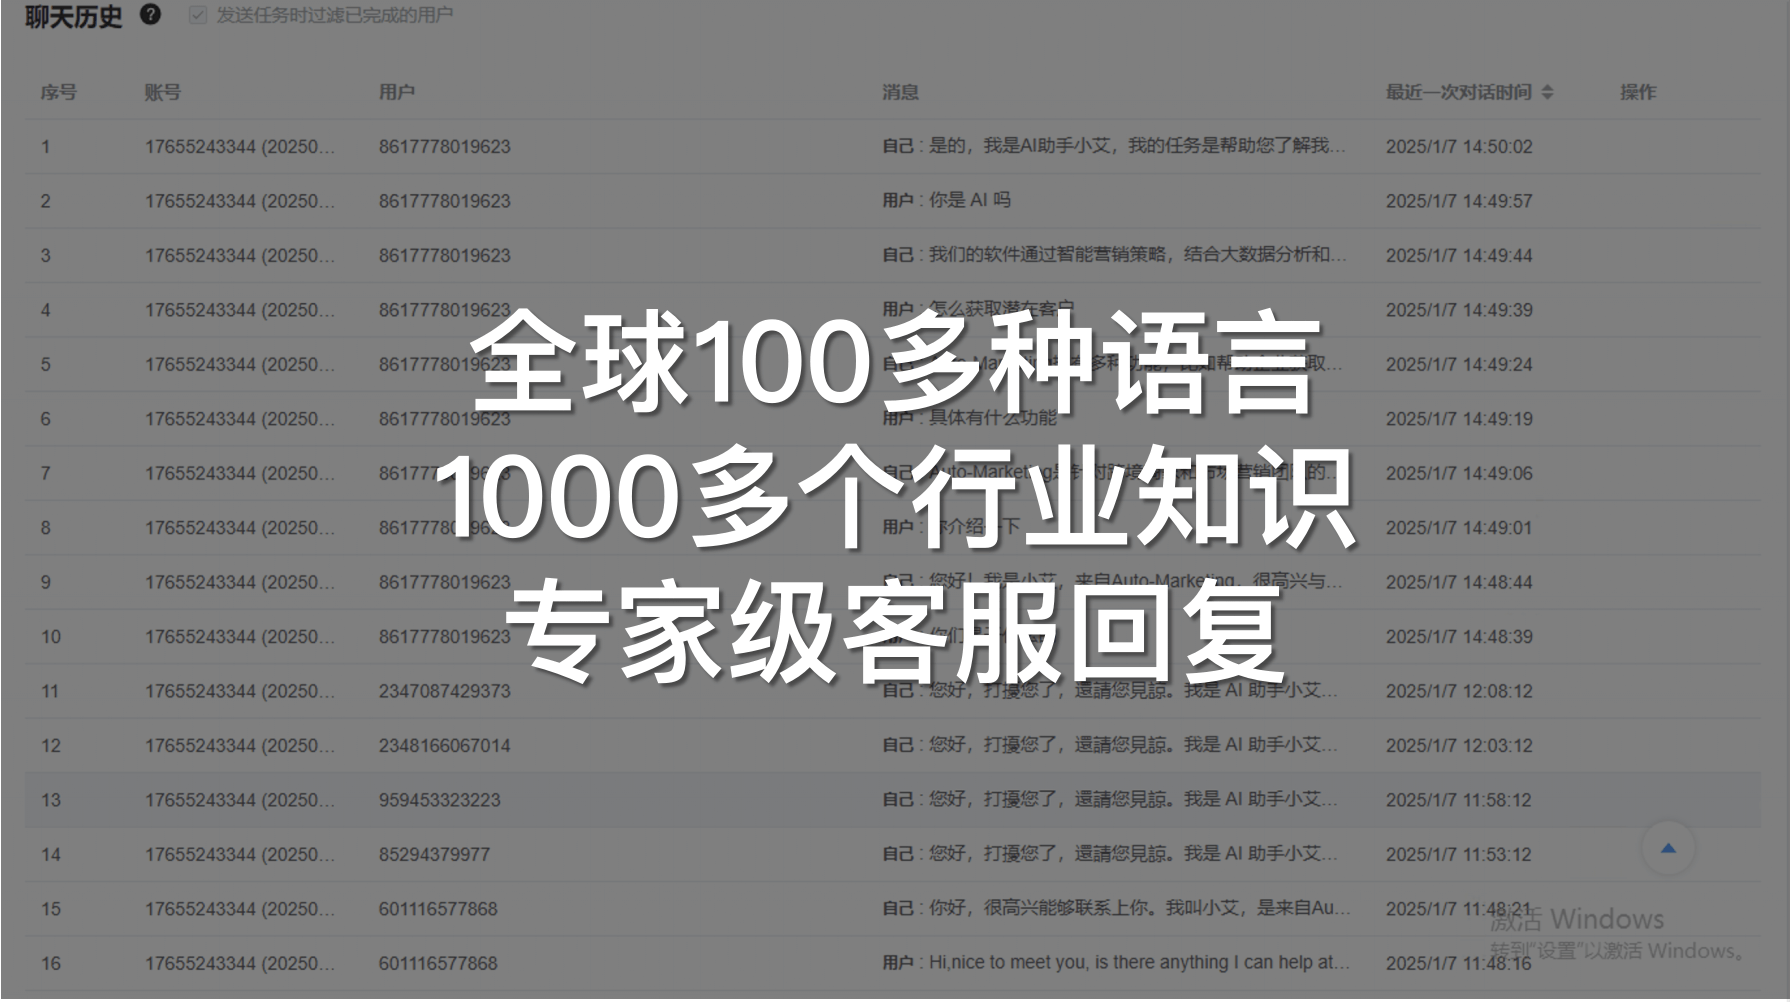The width and height of the screenshot is (1790, 1003).
Task: Click user number 959453323223
Action: (439, 800)
